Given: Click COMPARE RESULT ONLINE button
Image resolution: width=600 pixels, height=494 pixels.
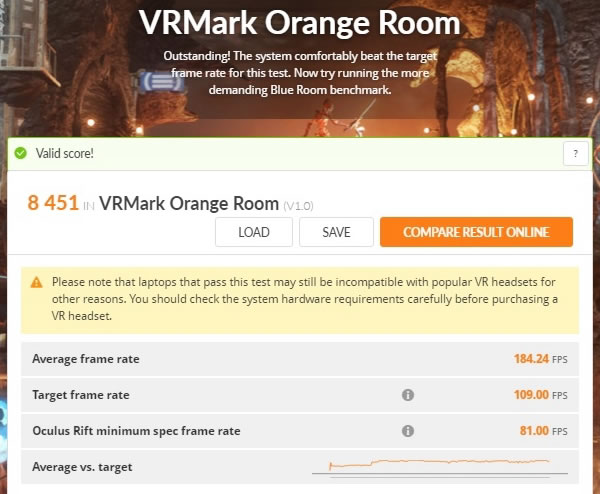Looking at the screenshot, I should pyautogui.click(x=476, y=232).
